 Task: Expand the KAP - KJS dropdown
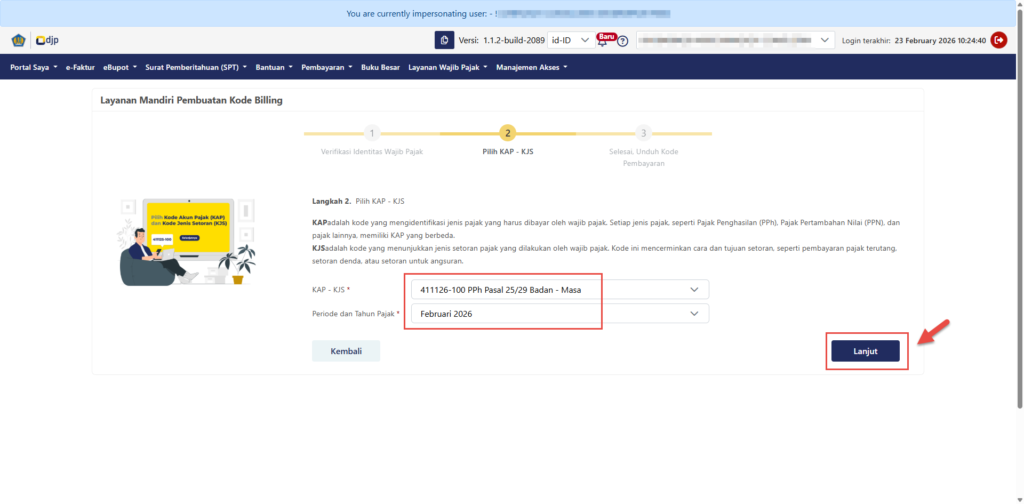click(559, 290)
